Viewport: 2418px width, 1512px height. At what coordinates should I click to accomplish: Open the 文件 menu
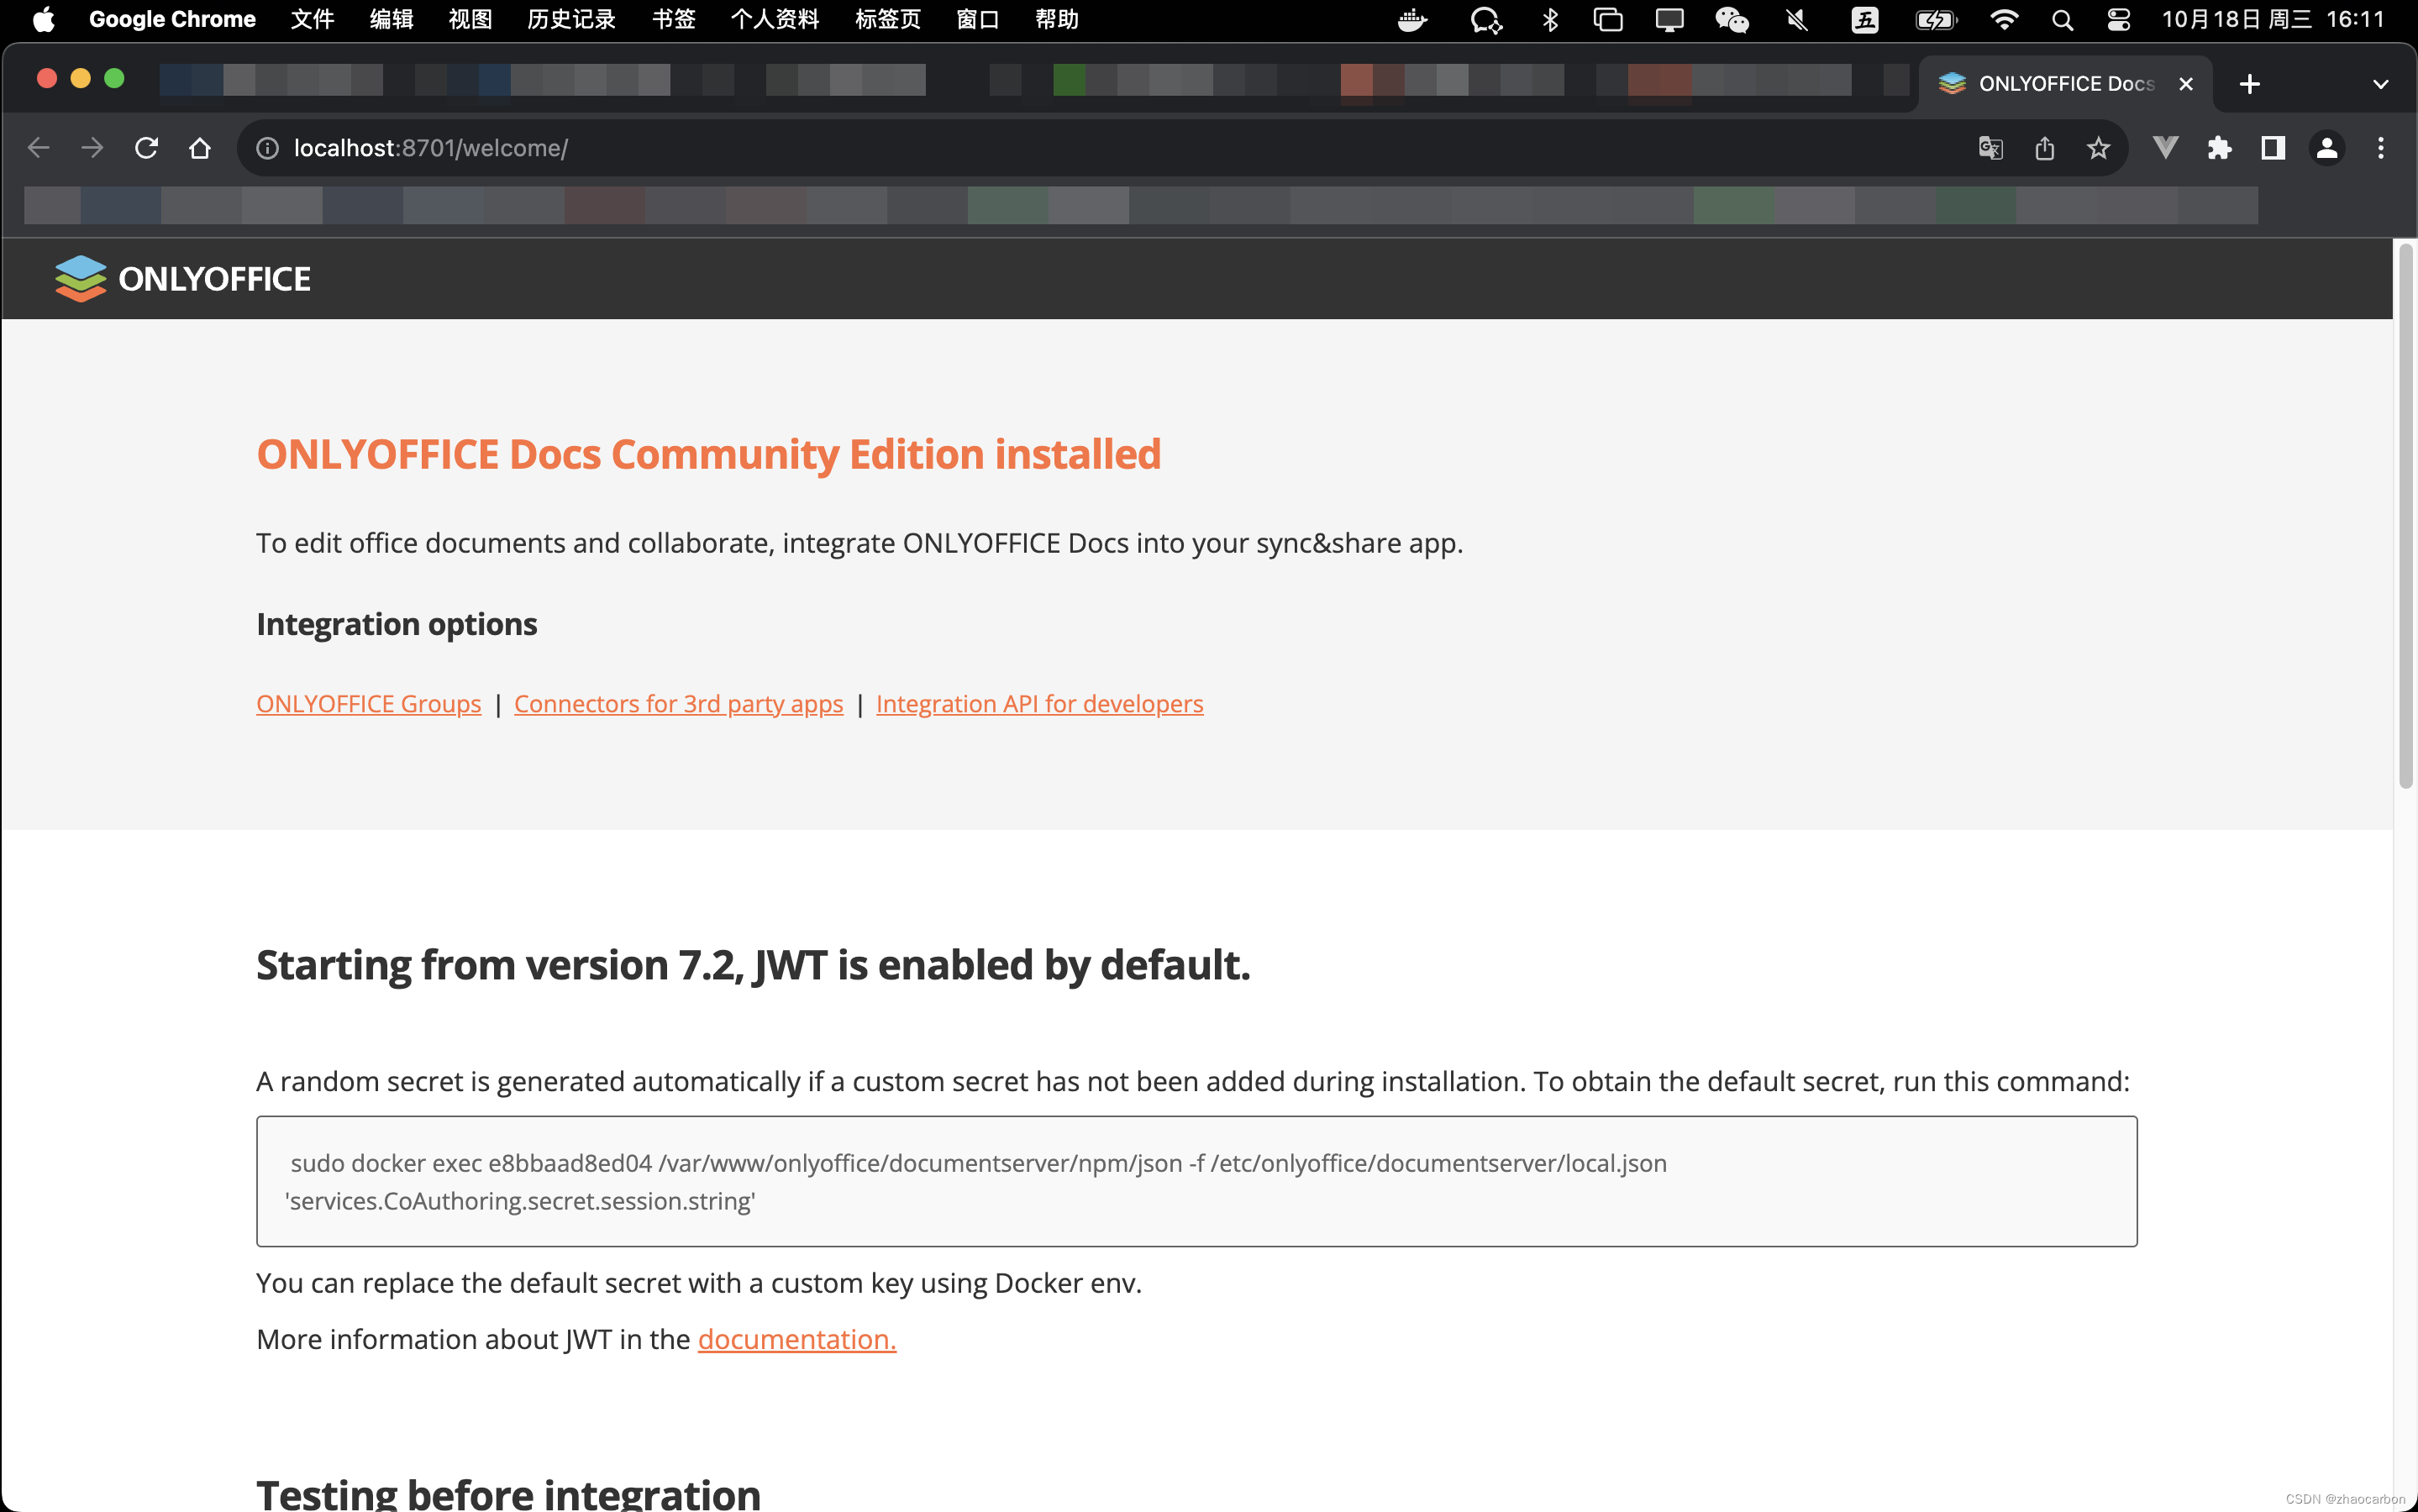[x=312, y=20]
